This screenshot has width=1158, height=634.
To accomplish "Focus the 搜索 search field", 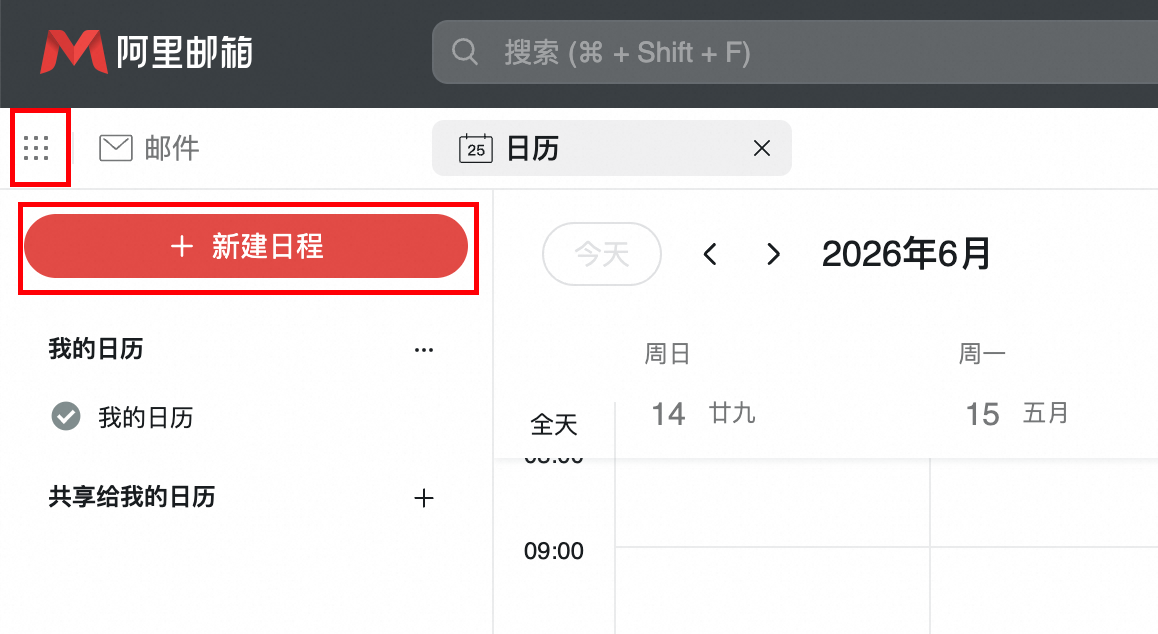I will [x=795, y=52].
